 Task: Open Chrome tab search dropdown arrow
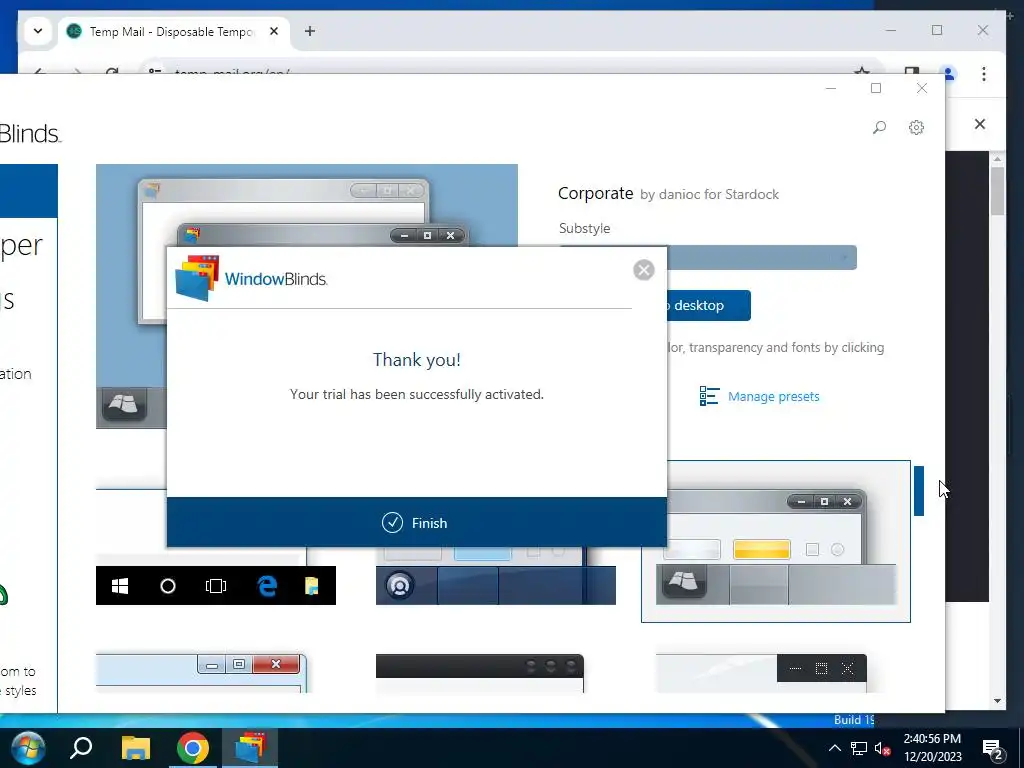38,31
